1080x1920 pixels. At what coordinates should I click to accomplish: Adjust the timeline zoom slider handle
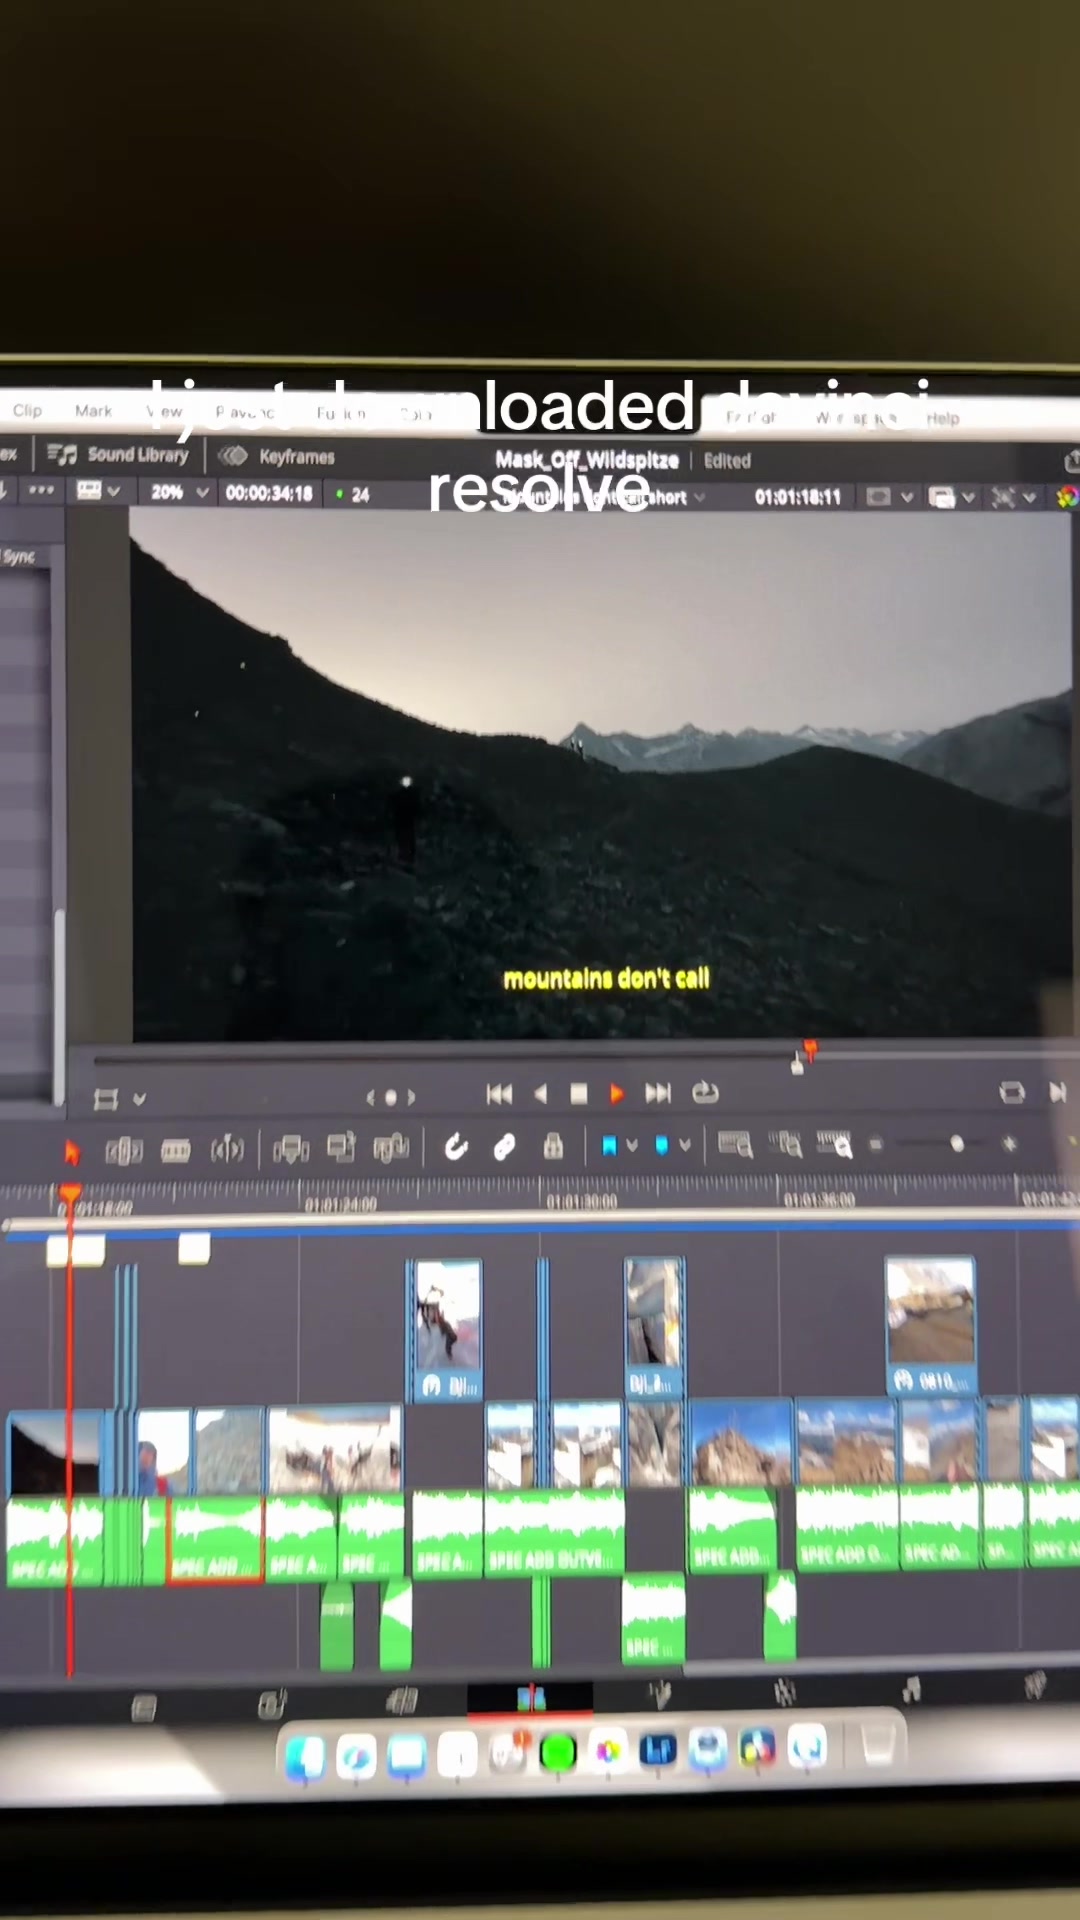coord(957,1144)
